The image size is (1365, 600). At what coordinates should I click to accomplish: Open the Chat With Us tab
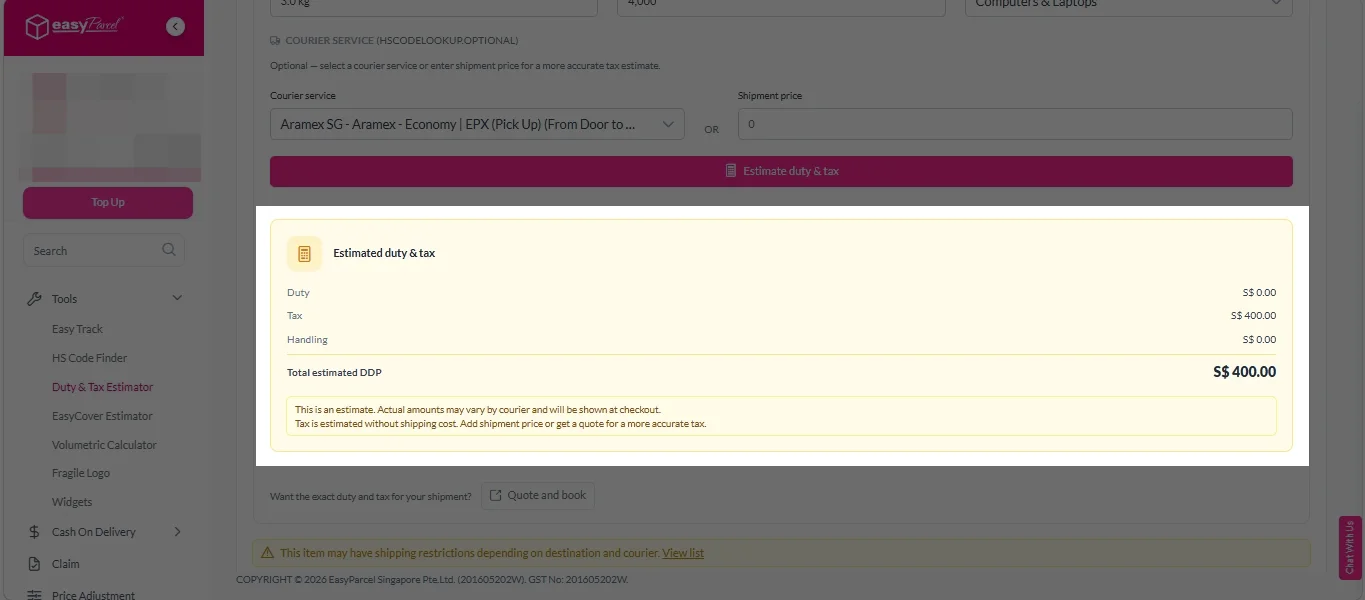coord(1350,547)
